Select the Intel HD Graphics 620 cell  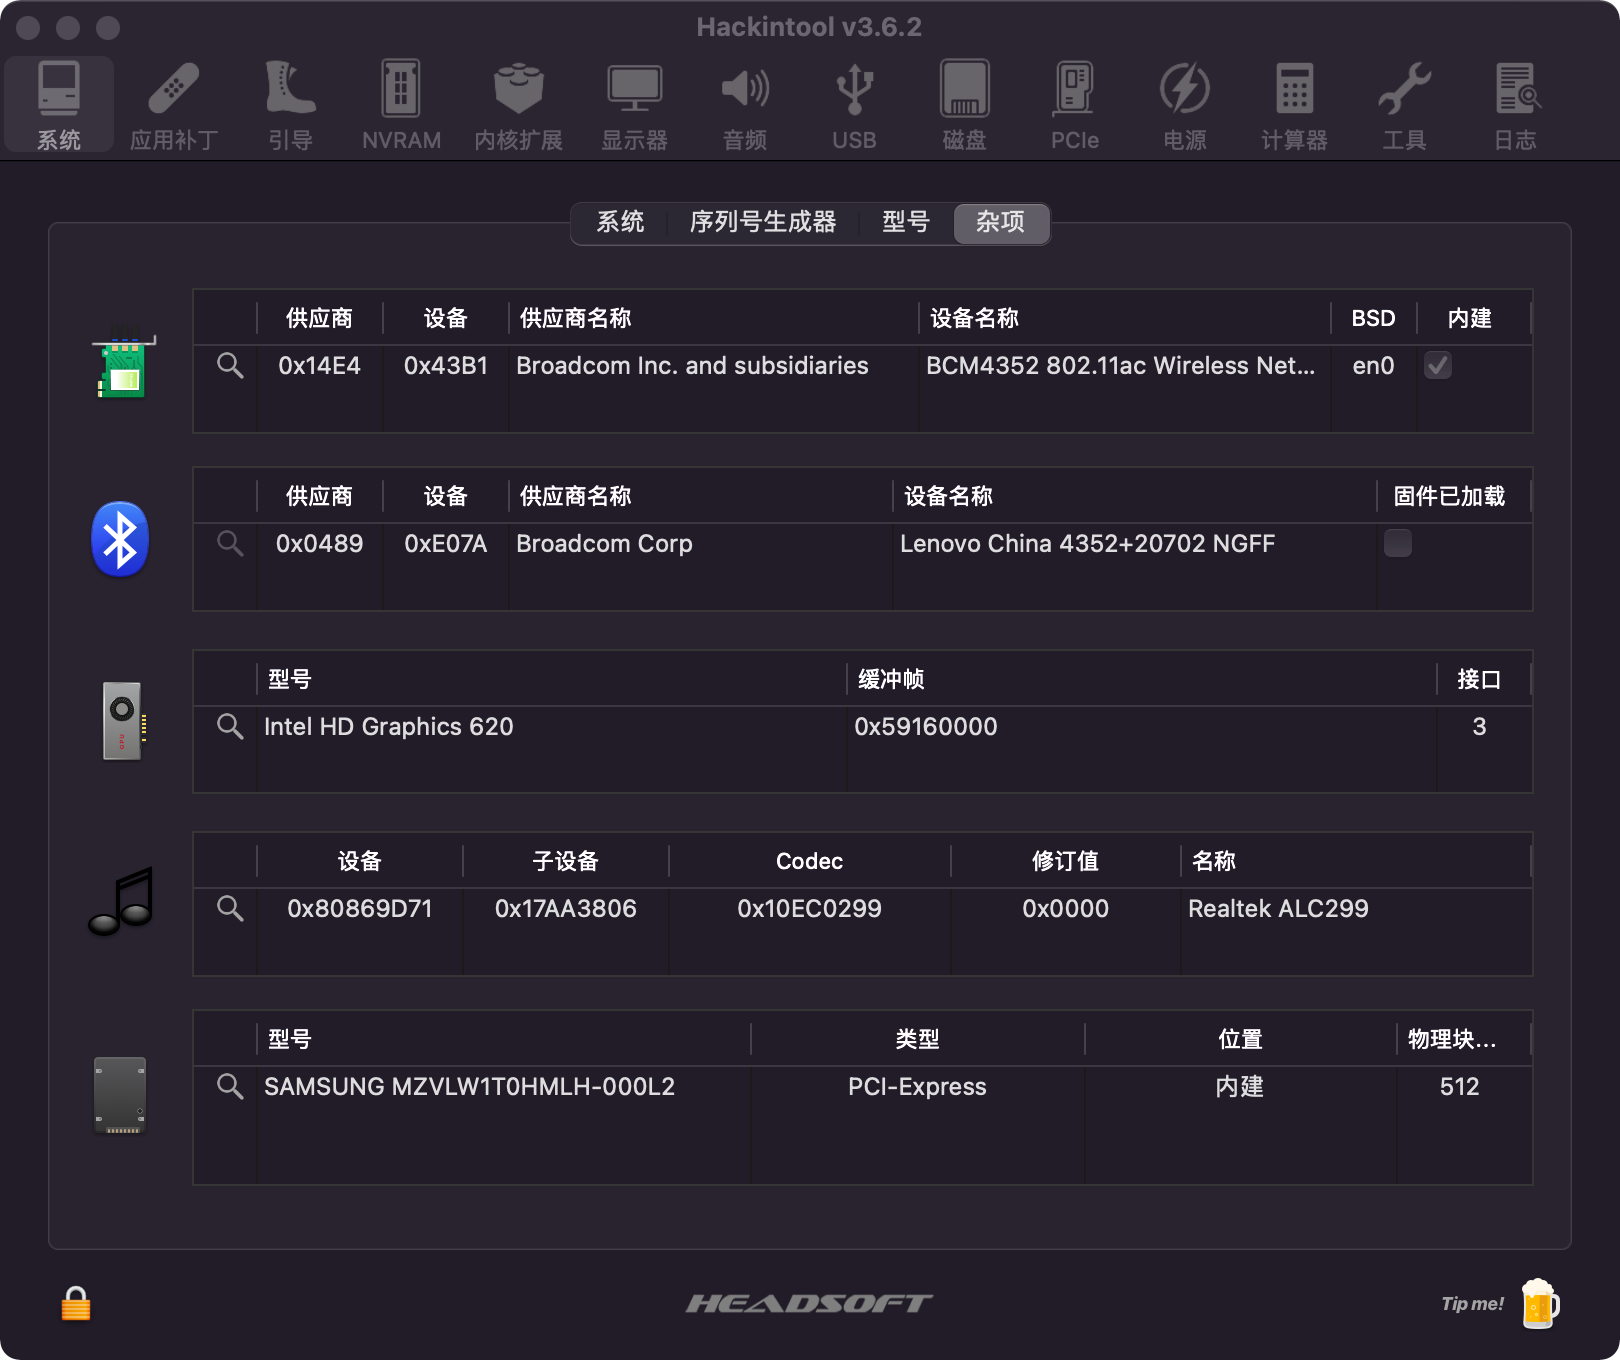(x=388, y=726)
